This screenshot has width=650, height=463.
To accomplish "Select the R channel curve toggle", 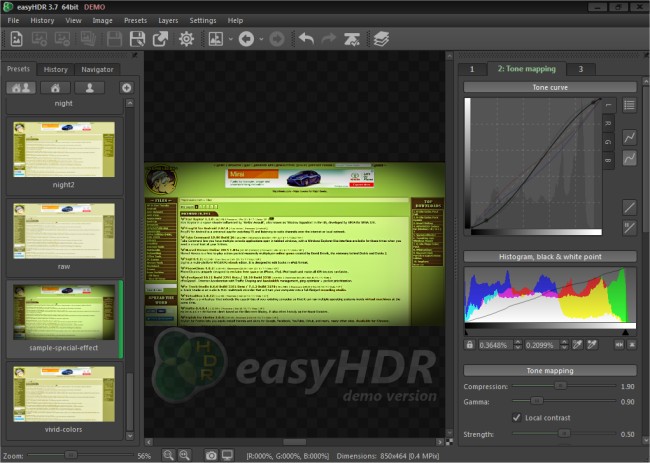I will click(x=608, y=121).
